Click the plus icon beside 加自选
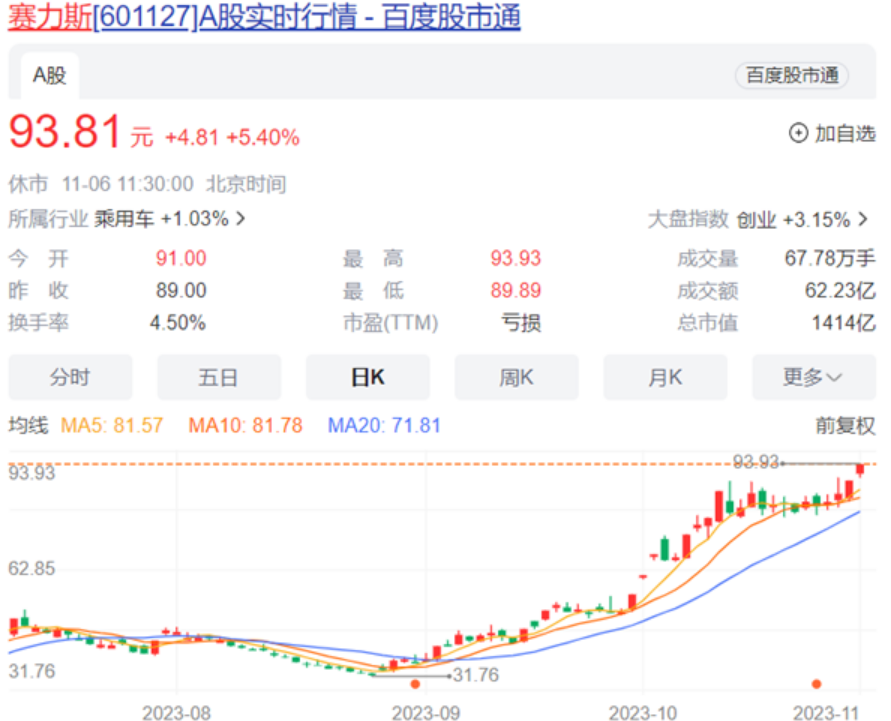 (798, 134)
